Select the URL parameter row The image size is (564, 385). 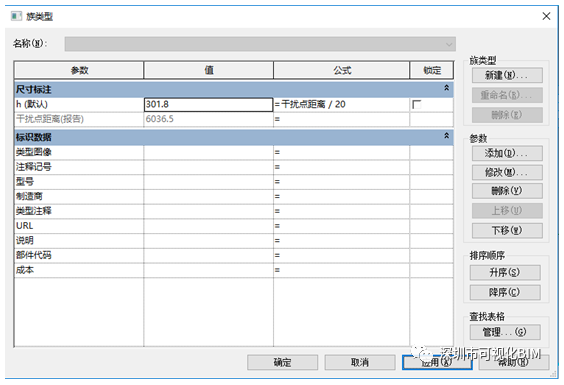234,226
